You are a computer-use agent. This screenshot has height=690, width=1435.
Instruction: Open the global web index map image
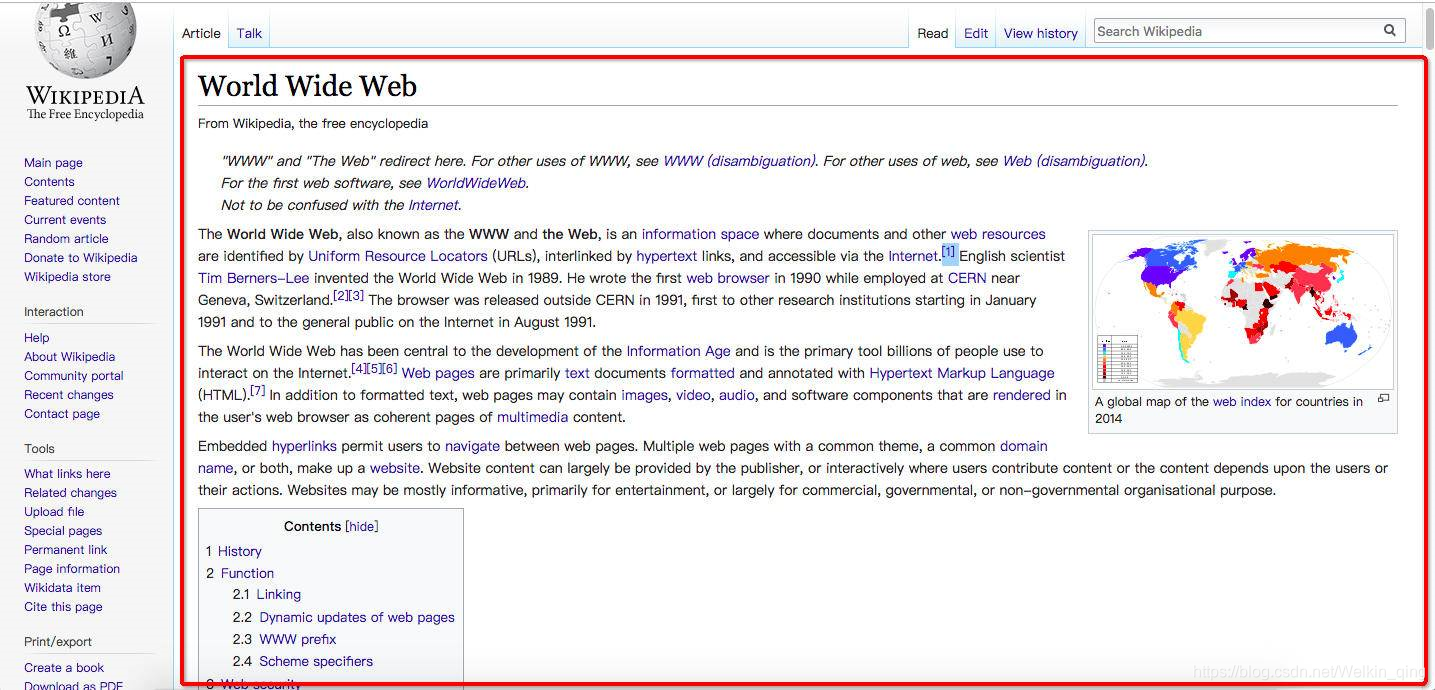(x=1243, y=312)
